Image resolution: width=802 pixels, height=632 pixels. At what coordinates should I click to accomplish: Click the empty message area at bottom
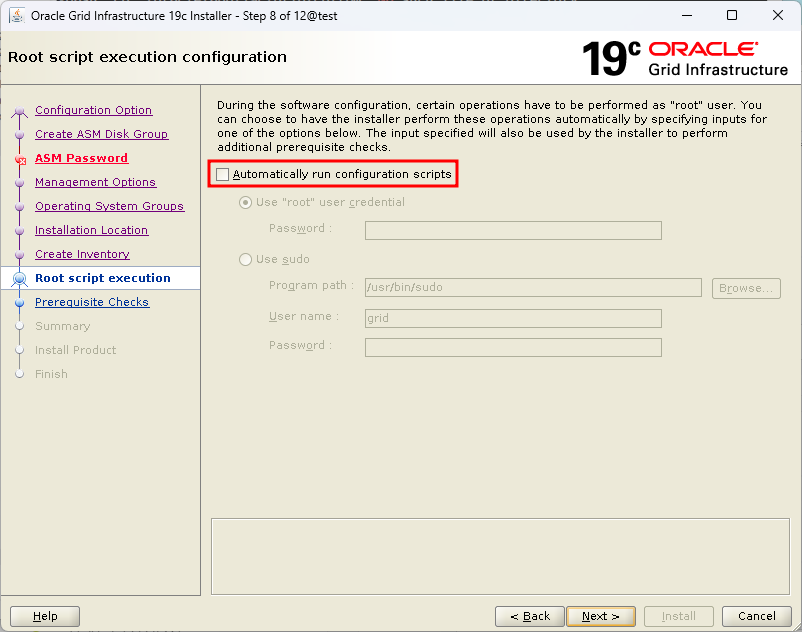tap(500, 556)
